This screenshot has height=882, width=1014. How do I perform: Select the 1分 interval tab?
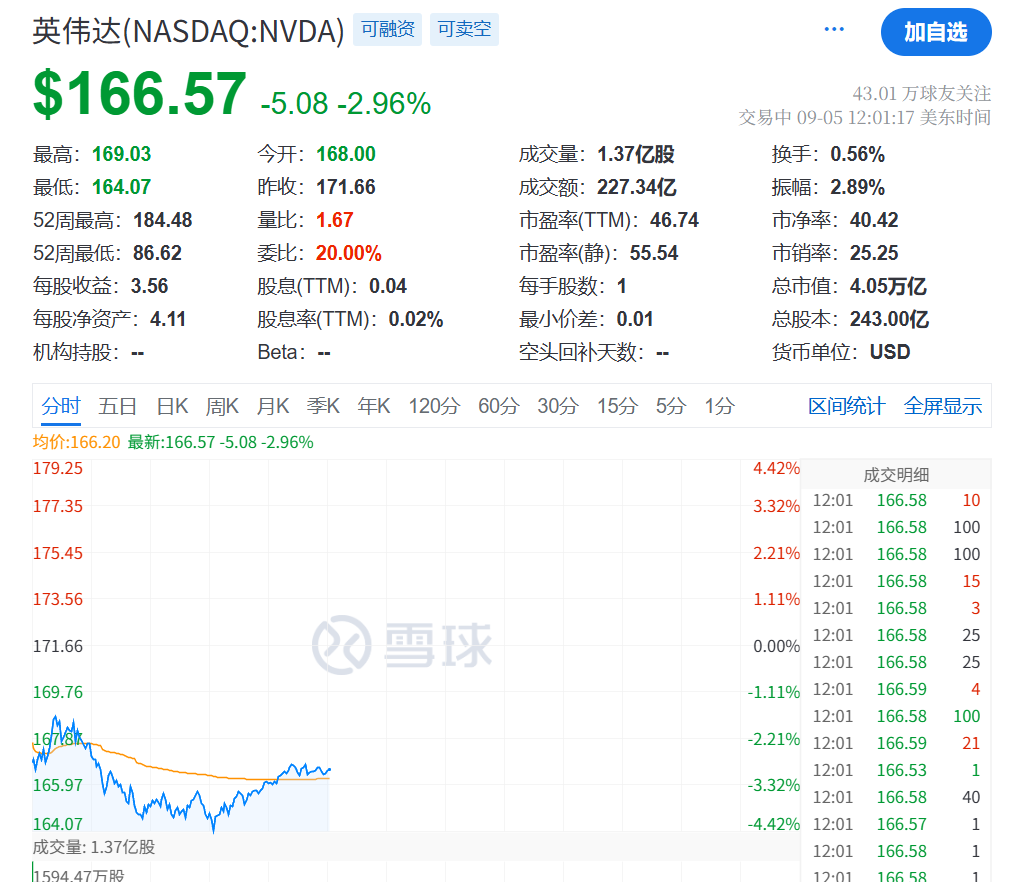(x=720, y=406)
